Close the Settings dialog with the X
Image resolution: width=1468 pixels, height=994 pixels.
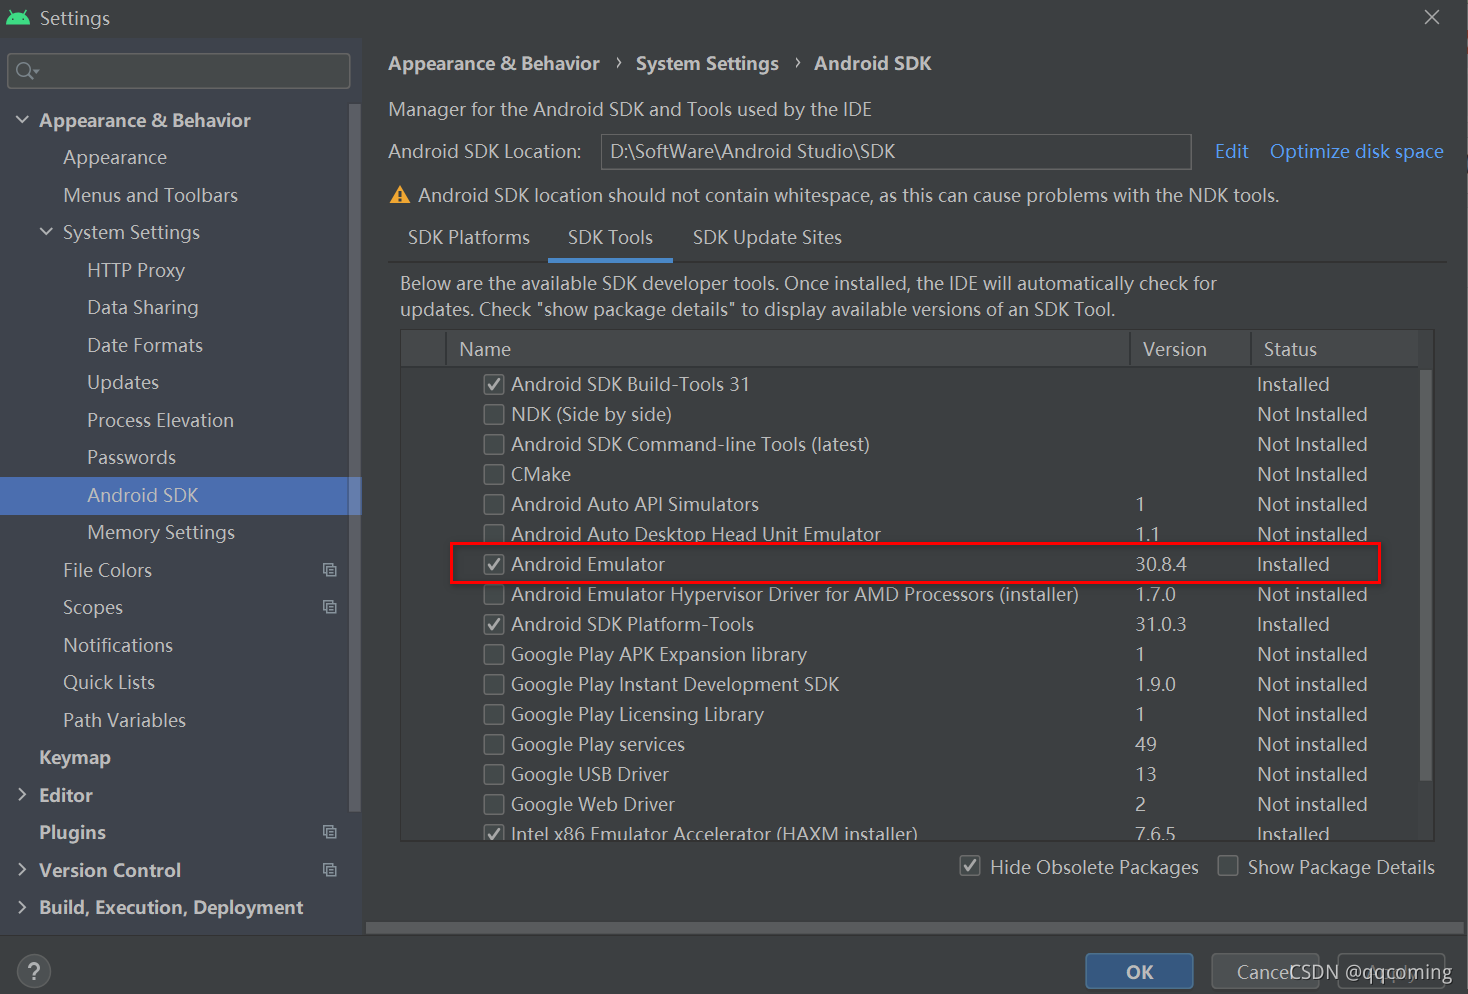(1432, 17)
